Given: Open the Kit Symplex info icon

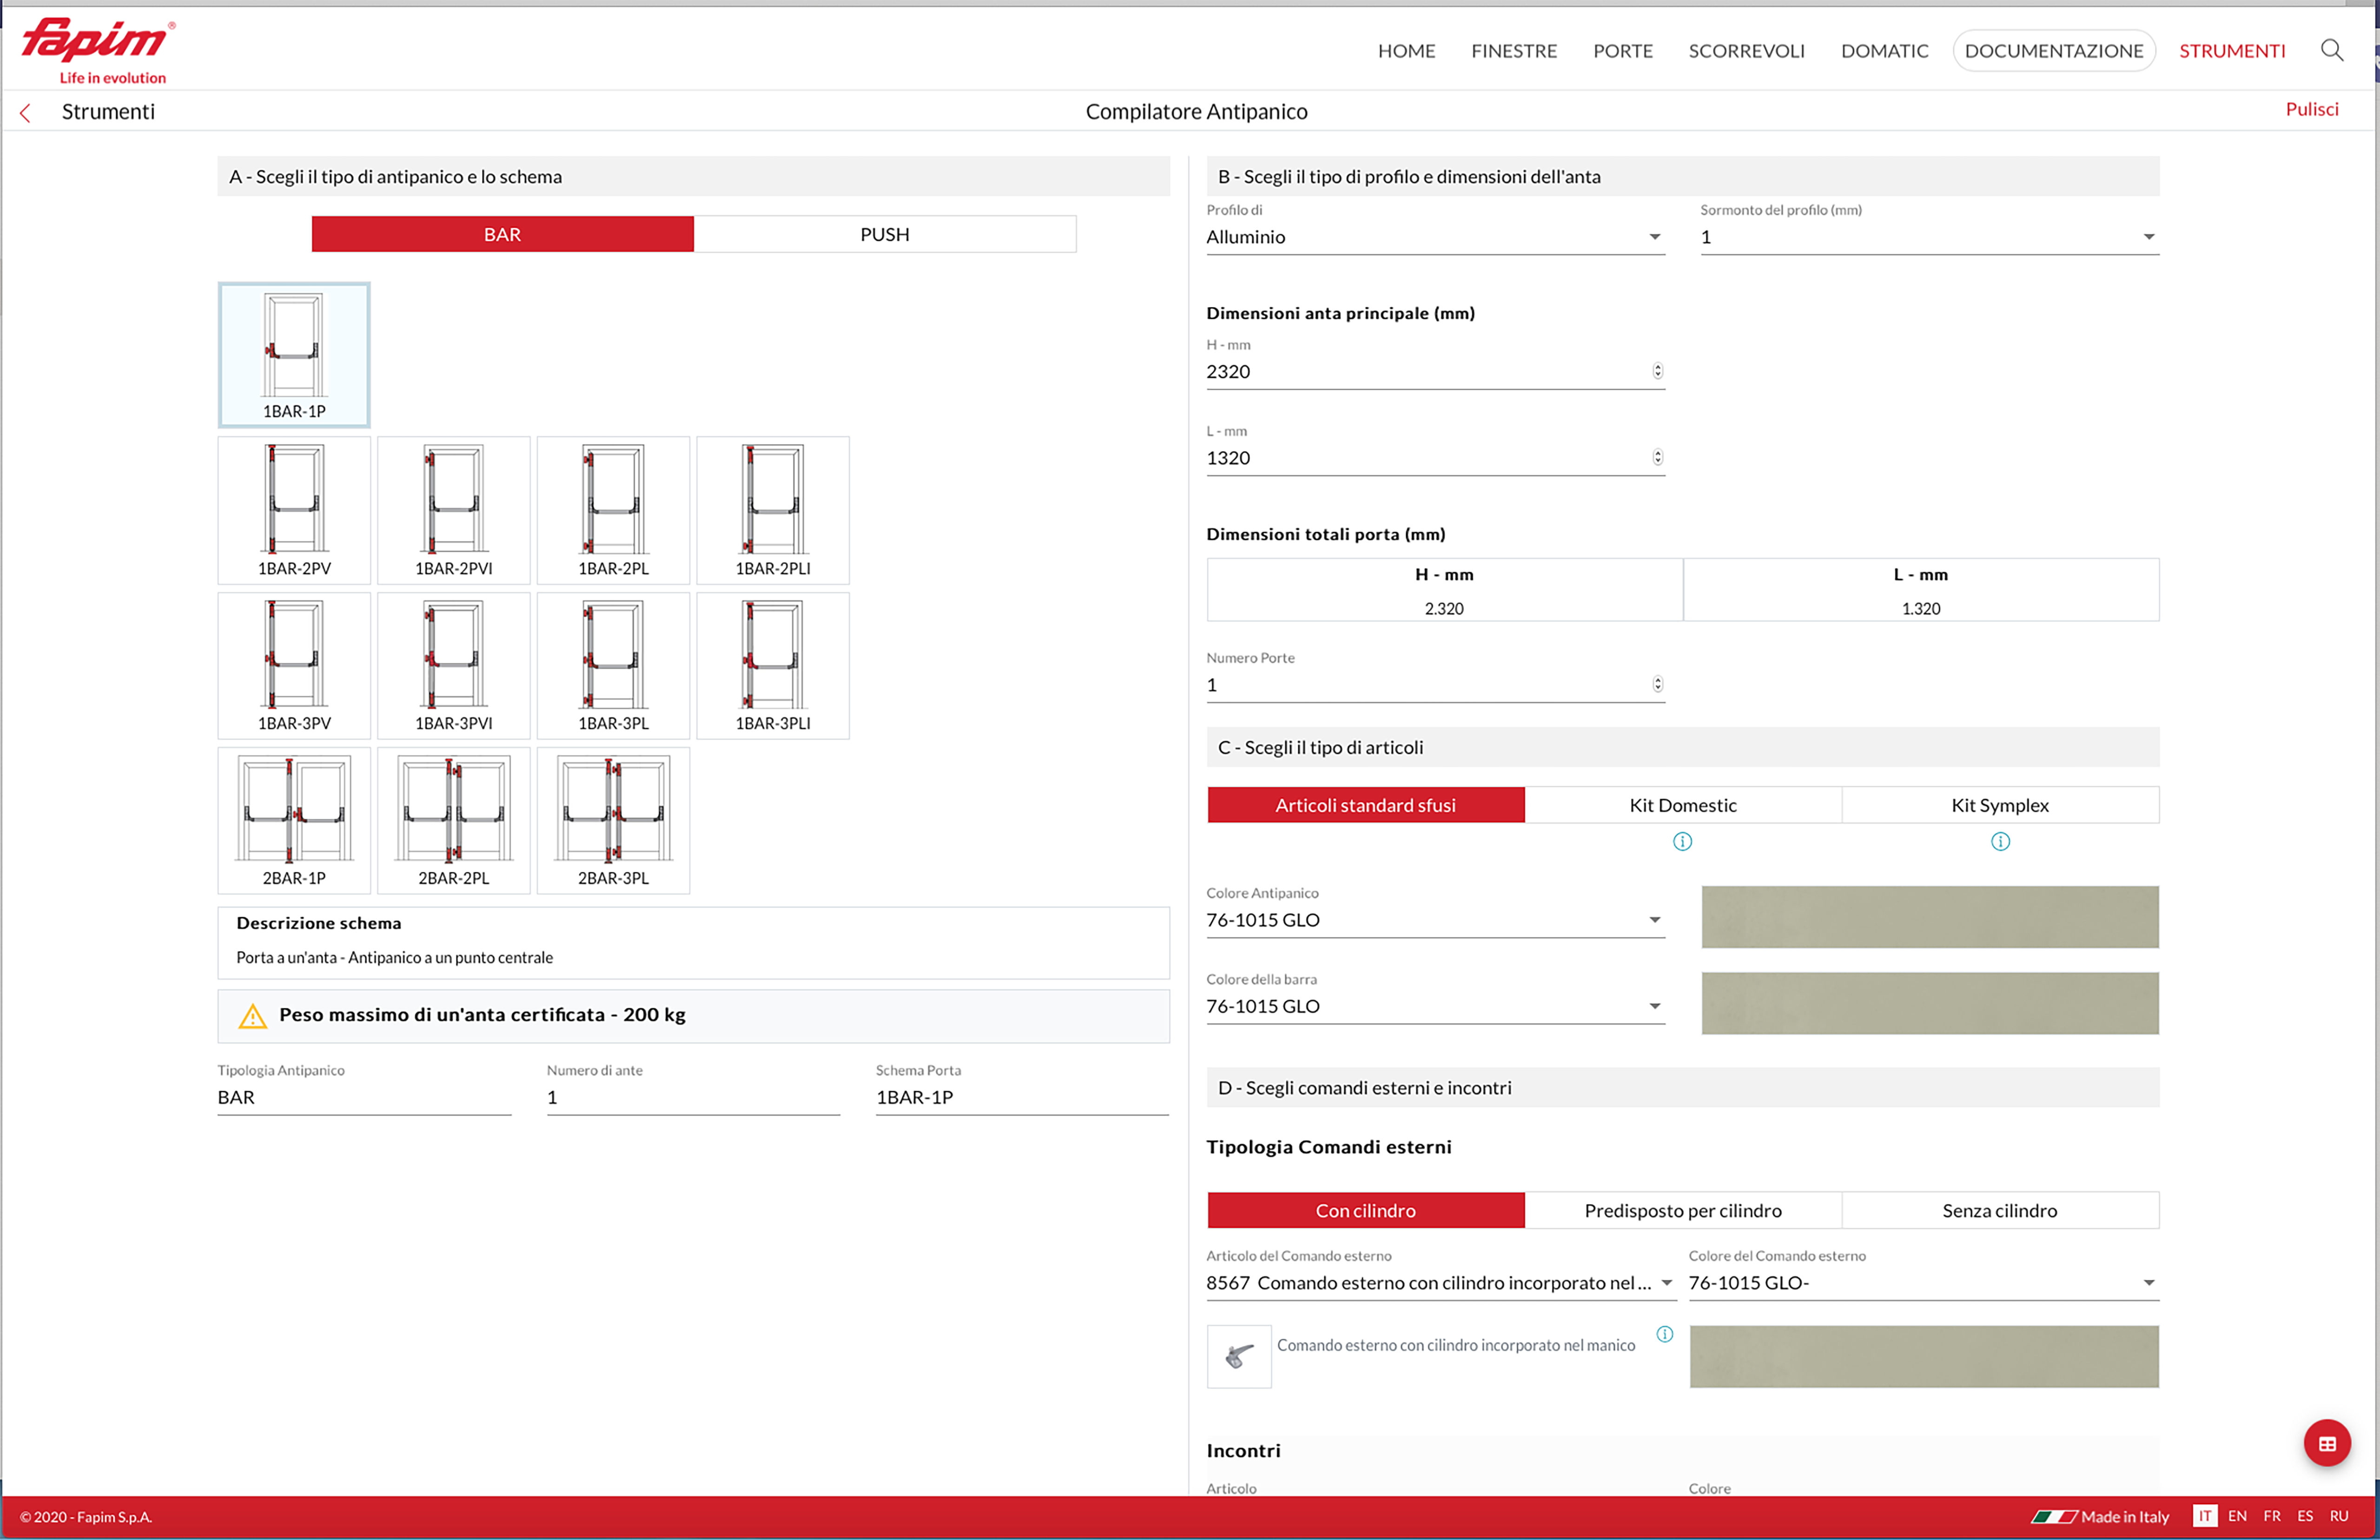Looking at the screenshot, I should [2000, 842].
